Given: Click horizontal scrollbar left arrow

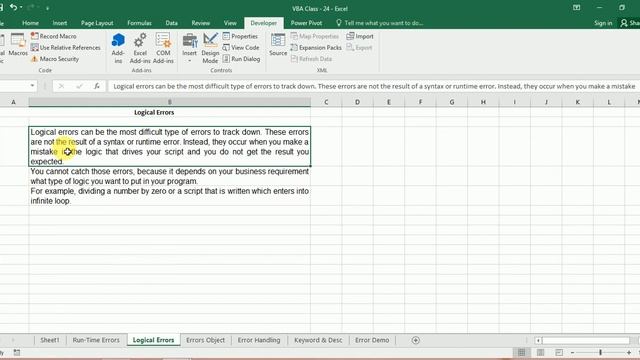Looking at the screenshot, I should pyautogui.click(x=538, y=340).
